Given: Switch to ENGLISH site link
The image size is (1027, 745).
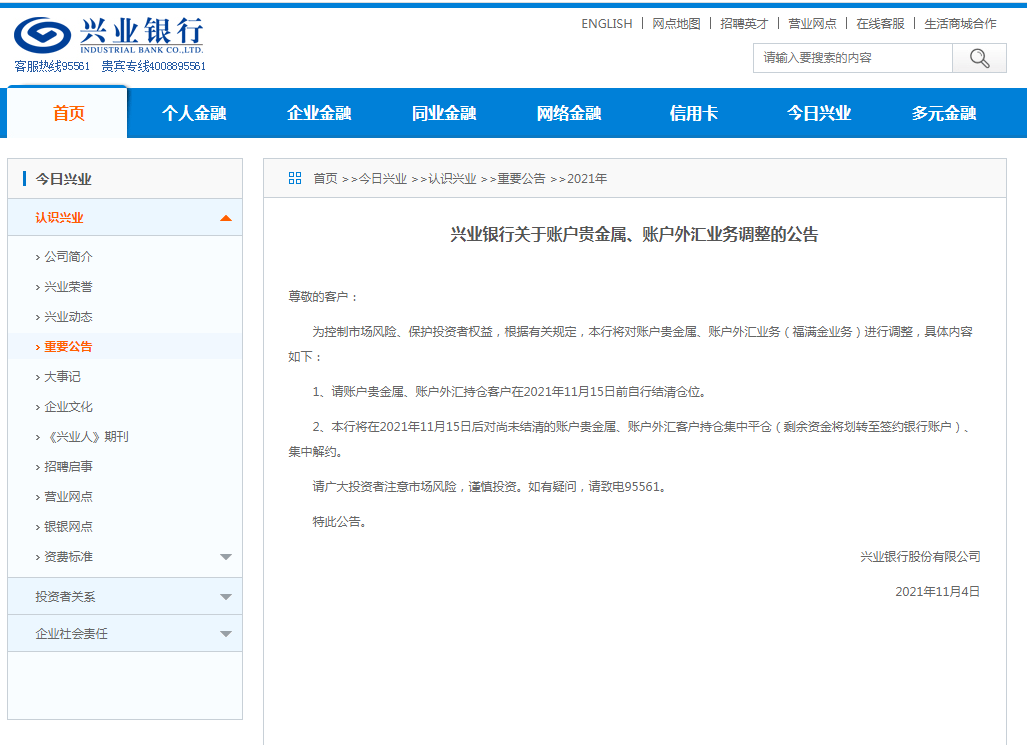Looking at the screenshot, I should pos(607,24).
